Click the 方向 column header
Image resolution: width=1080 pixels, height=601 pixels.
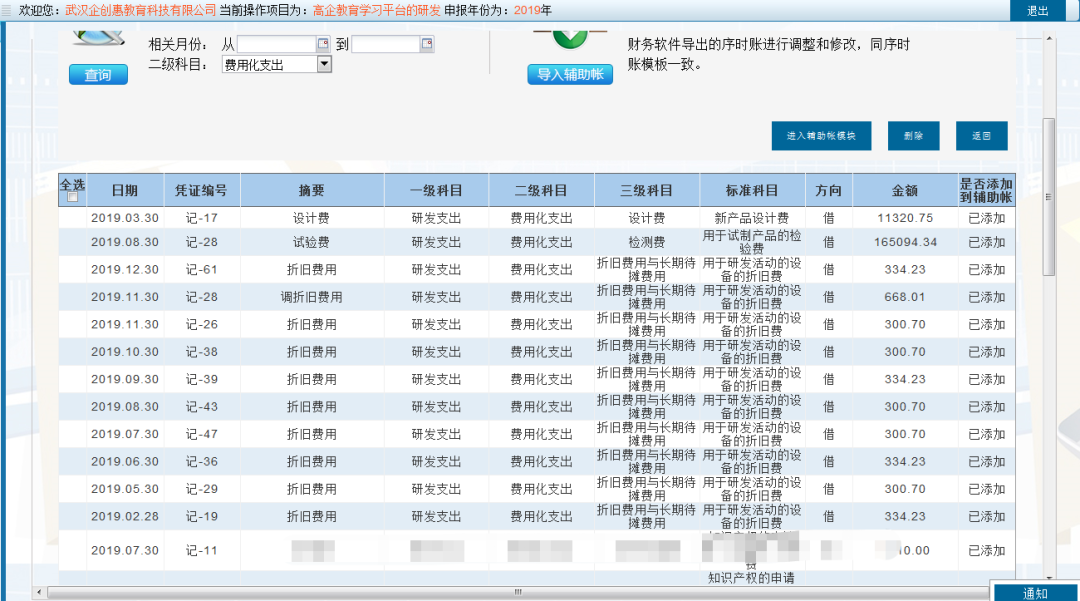point(829,191)
